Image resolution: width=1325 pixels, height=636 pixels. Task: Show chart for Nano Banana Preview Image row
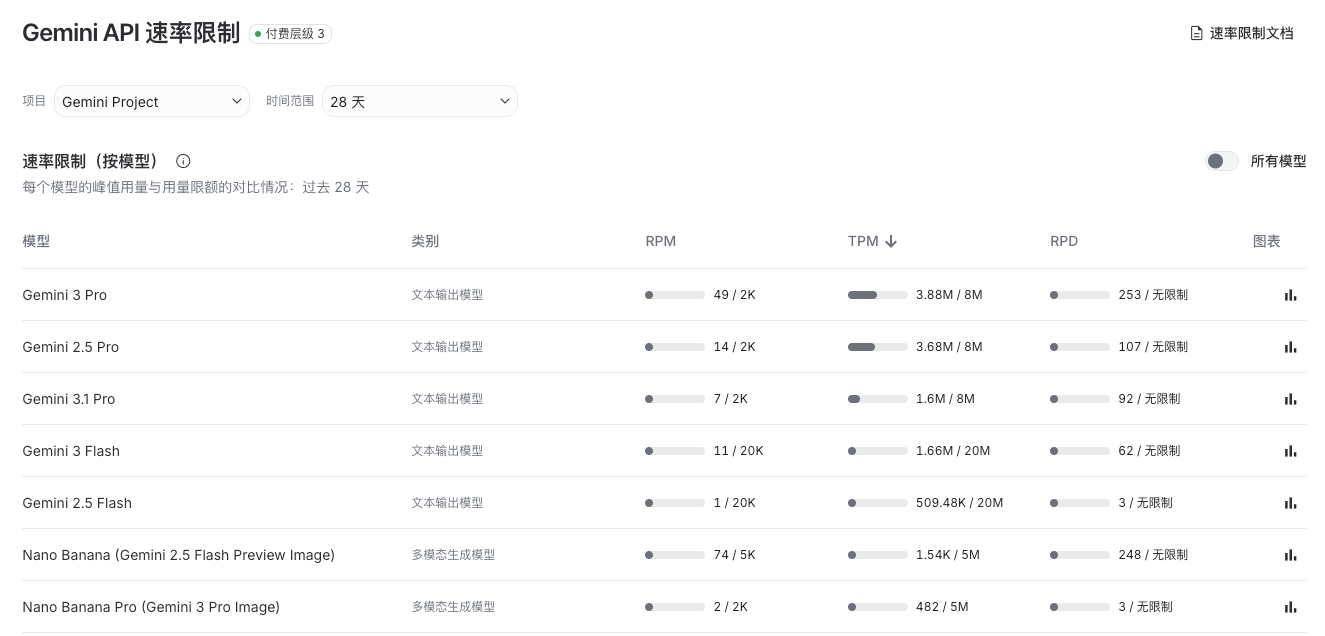pyautogui.click(x=1290, y=555)
